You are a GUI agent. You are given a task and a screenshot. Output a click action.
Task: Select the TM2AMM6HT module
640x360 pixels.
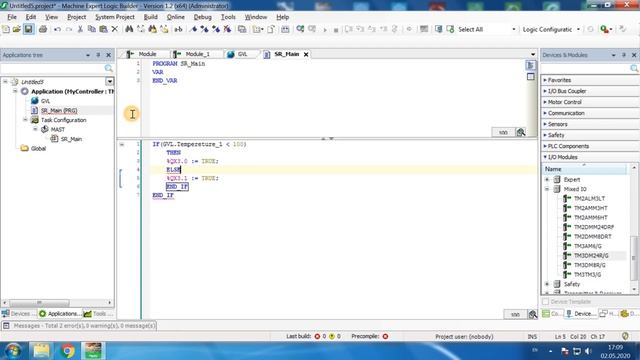tap(591, 218)
